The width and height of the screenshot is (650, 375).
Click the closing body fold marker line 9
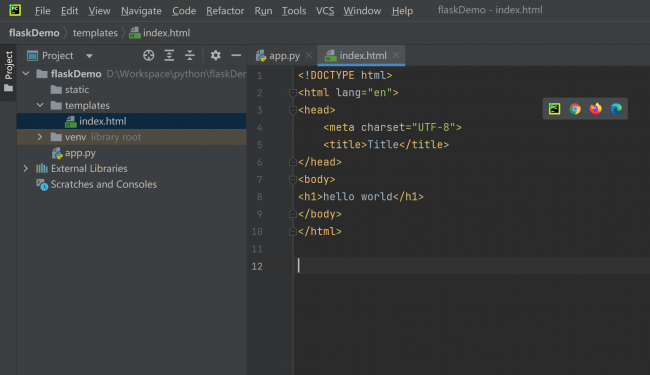(x=292, y=214)
